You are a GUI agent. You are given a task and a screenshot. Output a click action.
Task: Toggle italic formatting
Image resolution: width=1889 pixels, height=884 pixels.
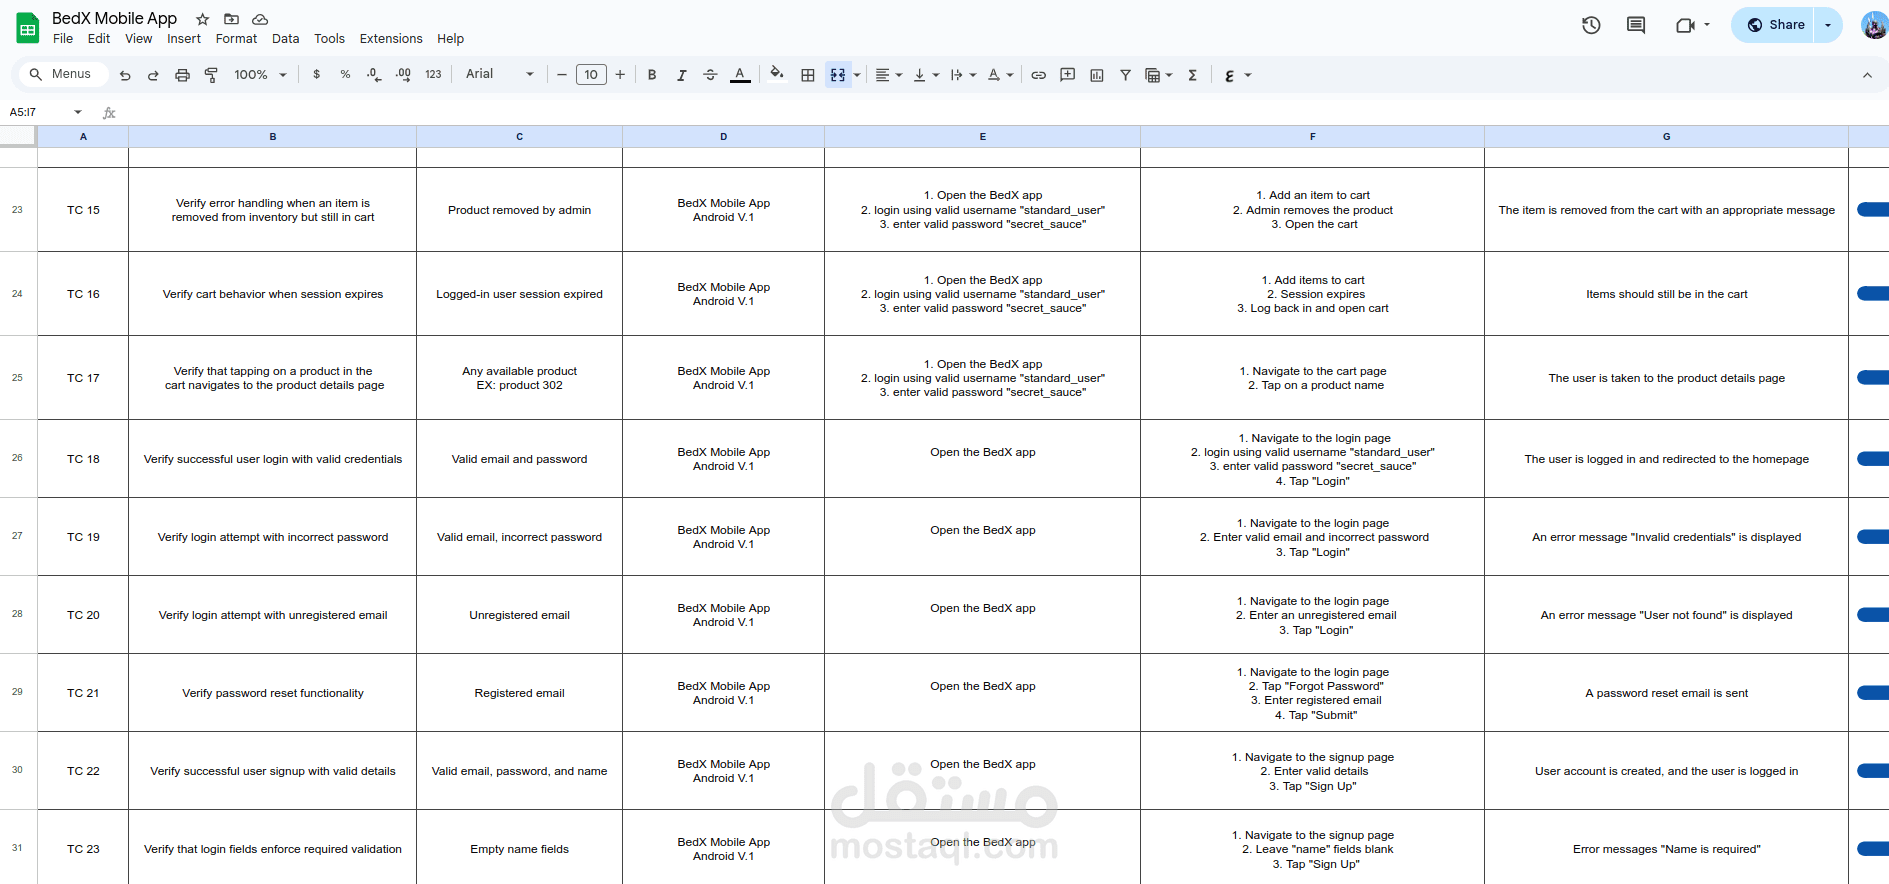pyautogui.click(x=681, y=75)
